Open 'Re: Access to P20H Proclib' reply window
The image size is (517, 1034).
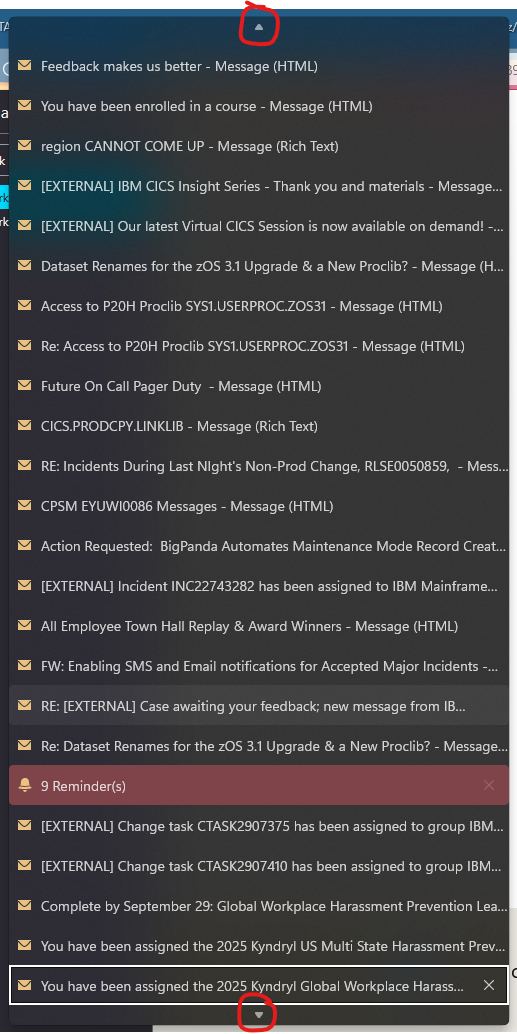258,346
